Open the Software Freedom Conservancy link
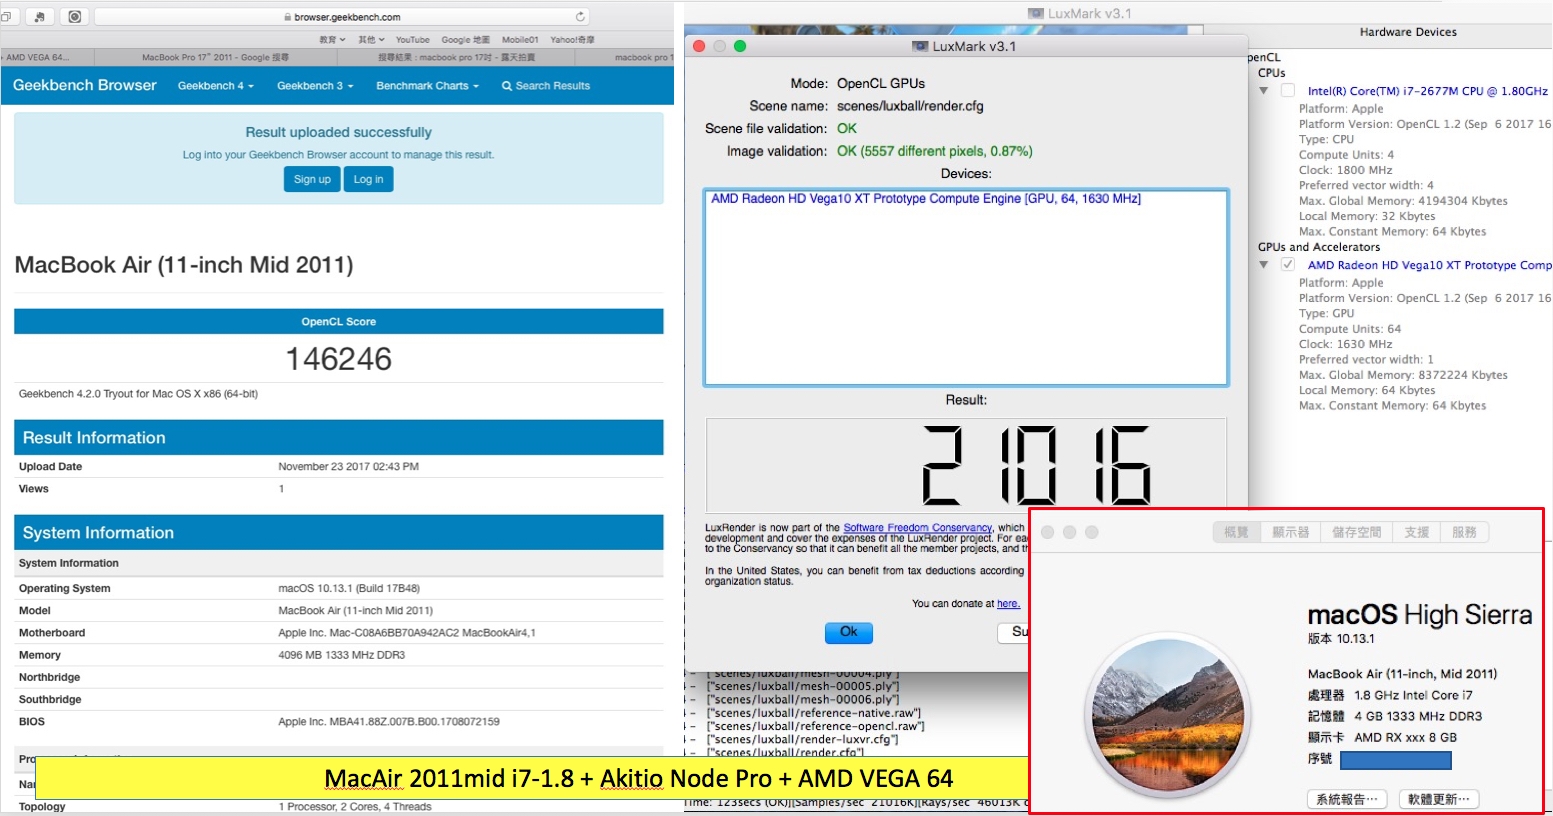 pos(917,528)
